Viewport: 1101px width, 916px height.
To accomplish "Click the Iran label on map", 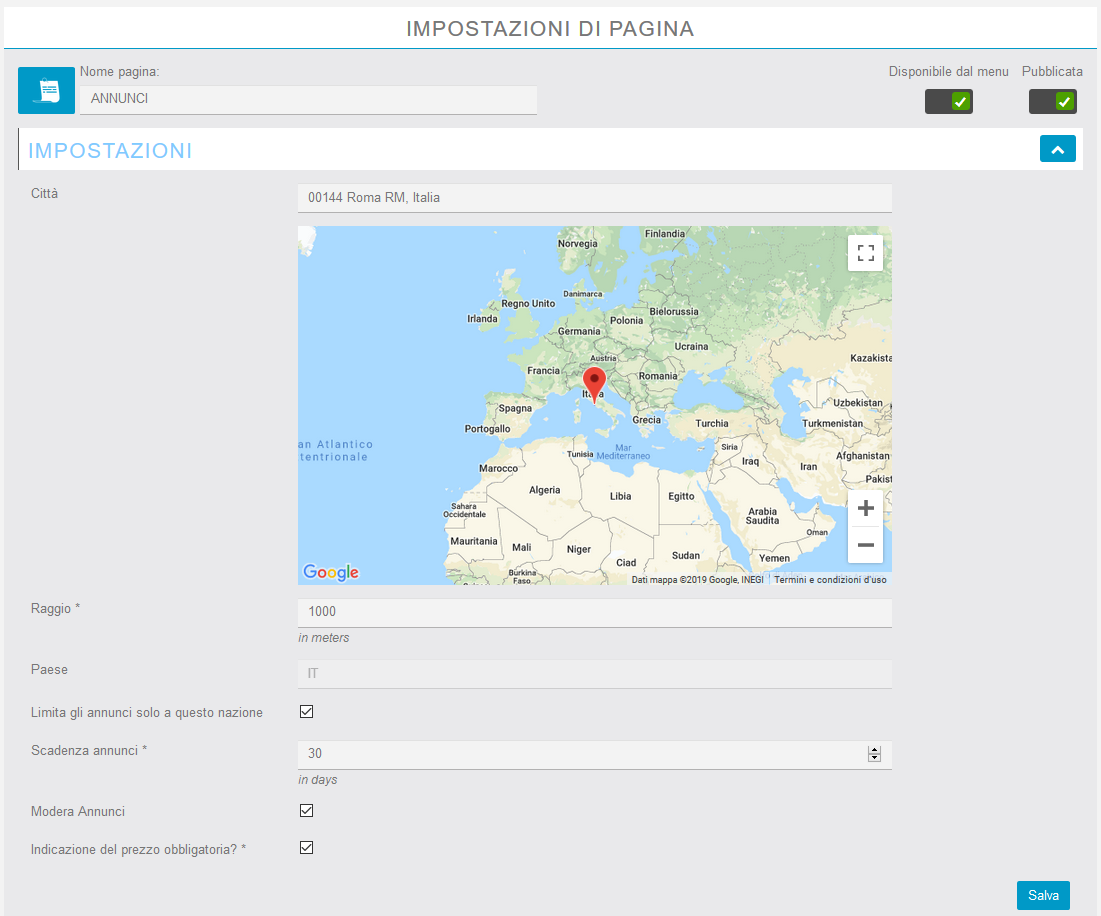I will coord(808,467).
